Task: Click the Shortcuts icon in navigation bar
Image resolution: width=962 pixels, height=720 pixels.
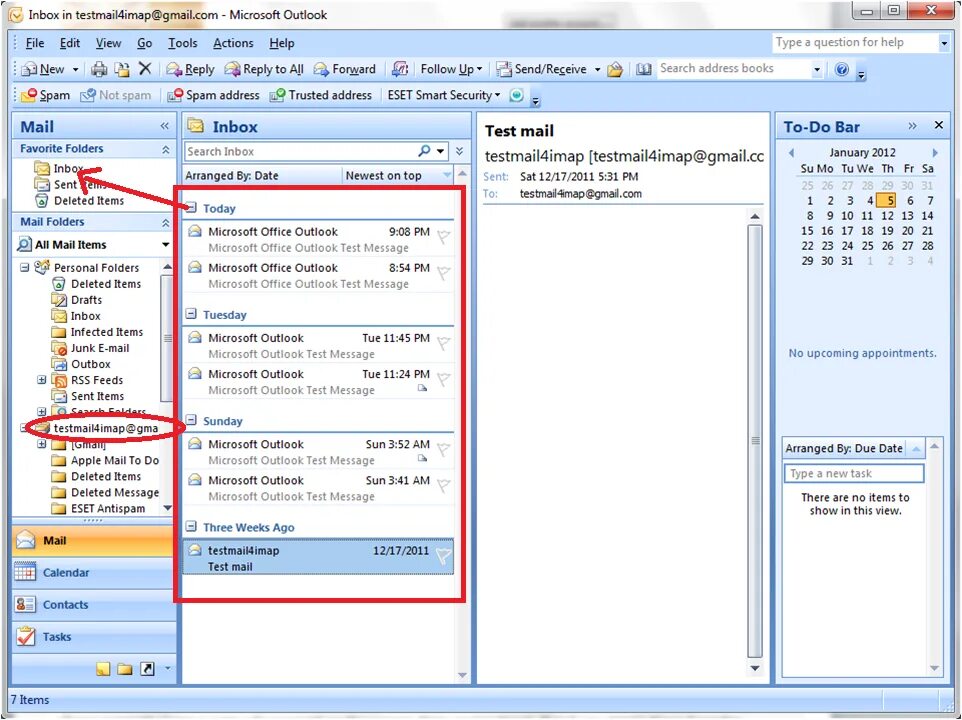Action: click(x=147, y=669)
